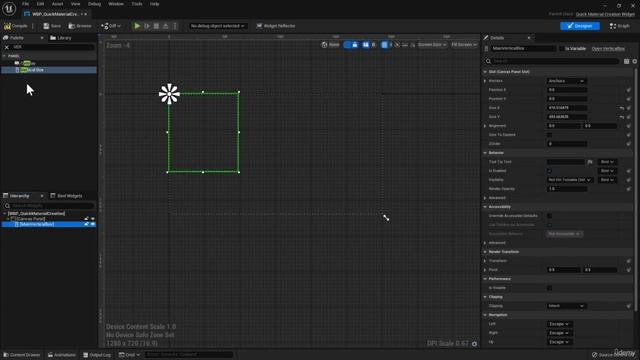Browse to asset in Content Browser
Viewport: 640px width, 360px height.
(80, 26)
